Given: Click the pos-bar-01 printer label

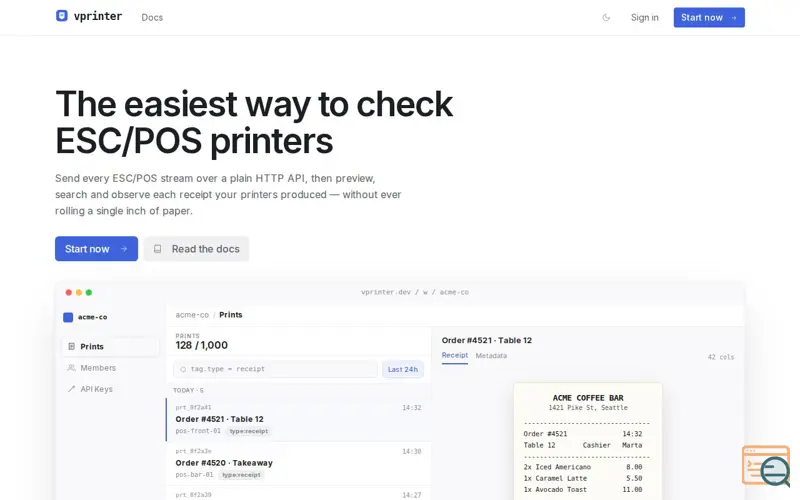Looking at the screenshot, I should pos(194,475).
